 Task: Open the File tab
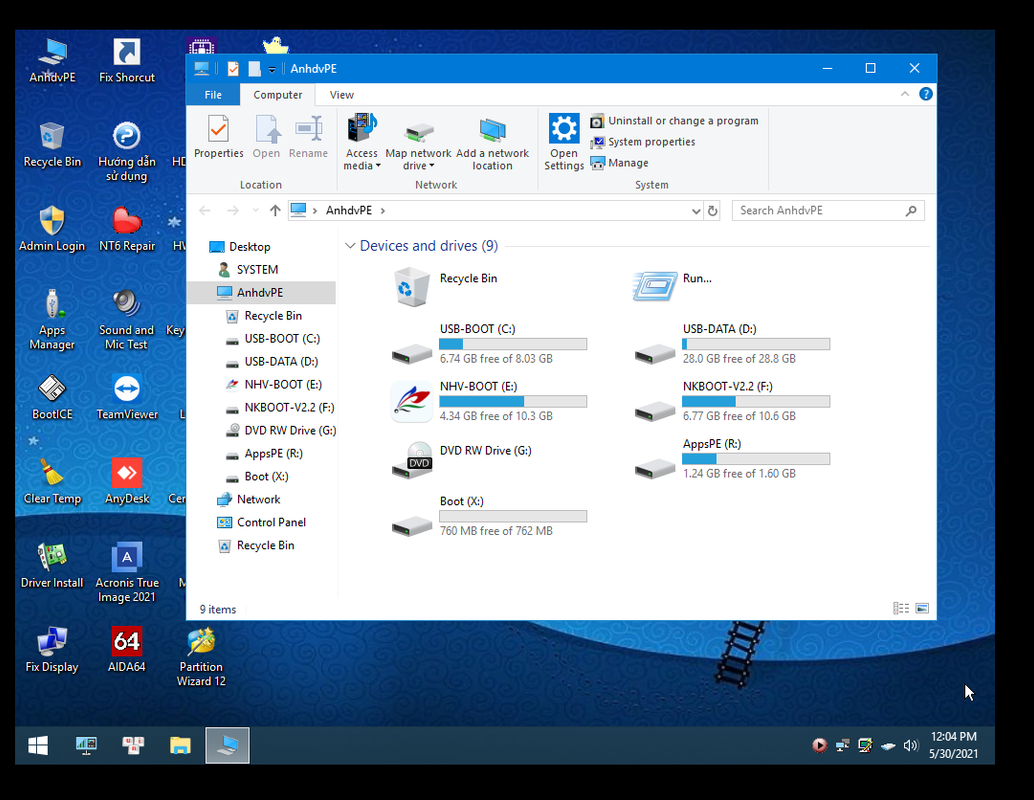tap(213, 95)
